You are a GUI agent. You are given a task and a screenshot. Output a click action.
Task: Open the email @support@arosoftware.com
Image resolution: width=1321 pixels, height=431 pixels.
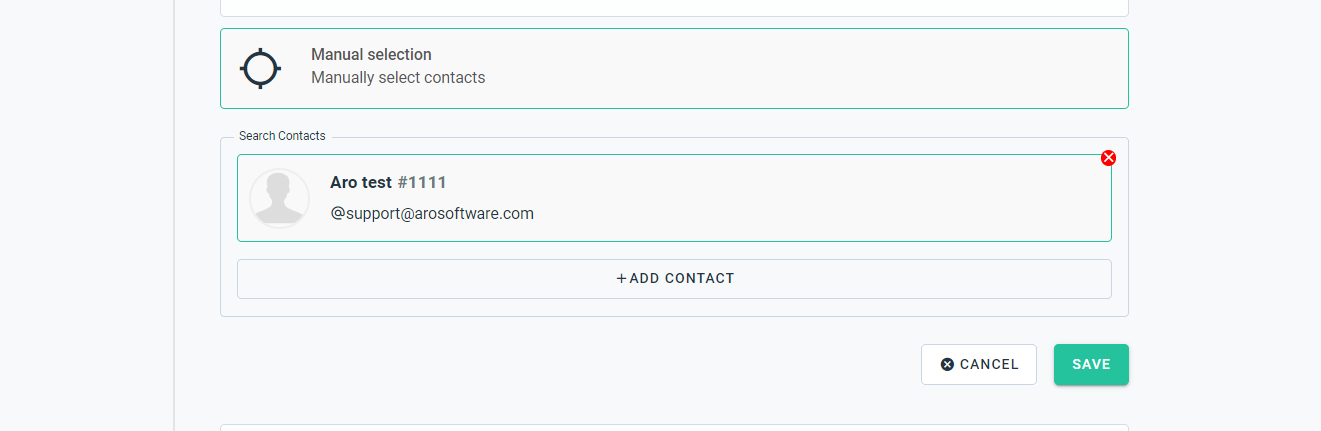tap(432, 213)
